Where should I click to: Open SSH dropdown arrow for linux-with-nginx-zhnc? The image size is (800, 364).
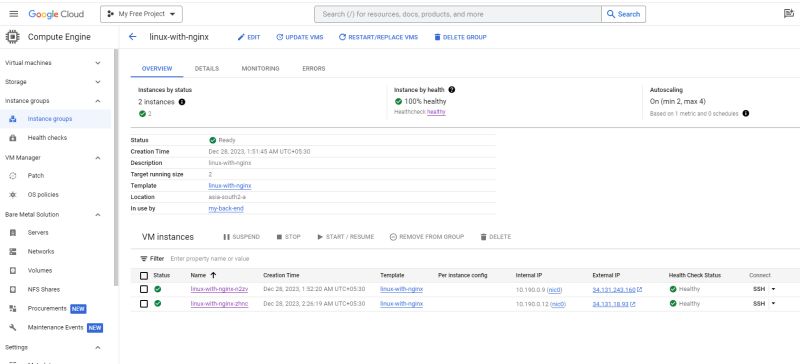coord(773,303)
